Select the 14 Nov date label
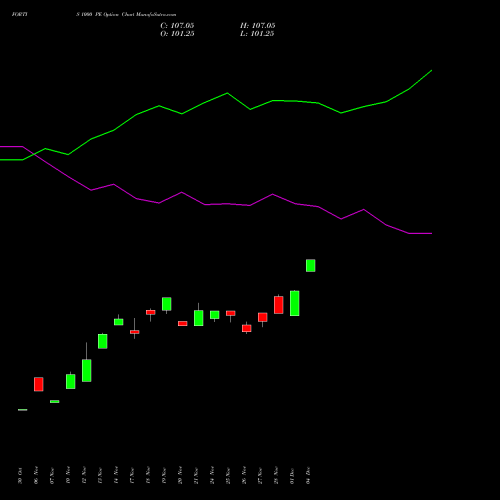The height and width of the screenshot is (500, 500). (116, 475)
